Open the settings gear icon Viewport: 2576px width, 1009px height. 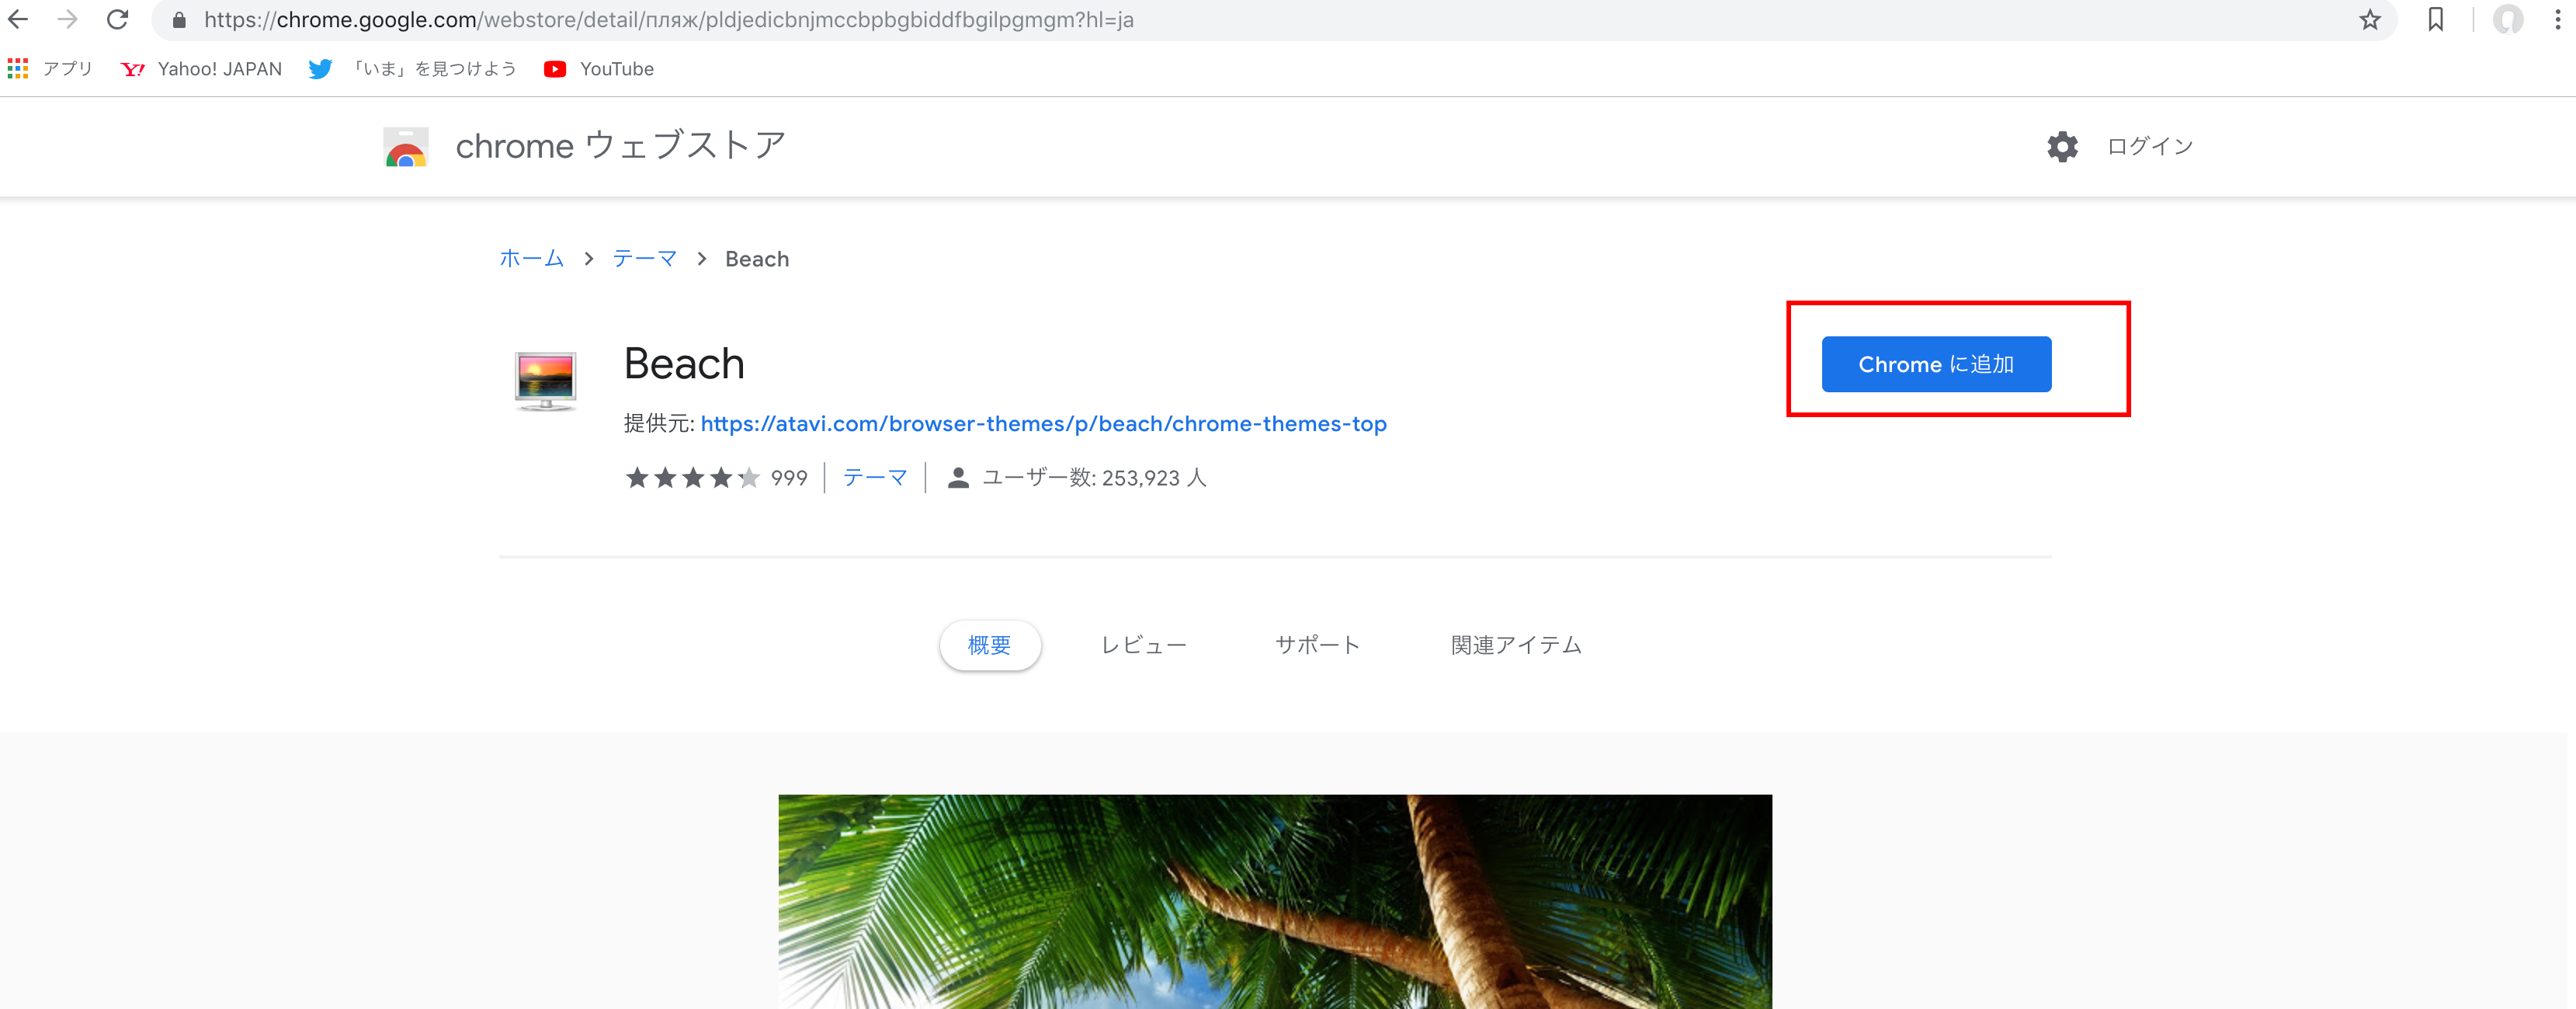point(2062,146)
